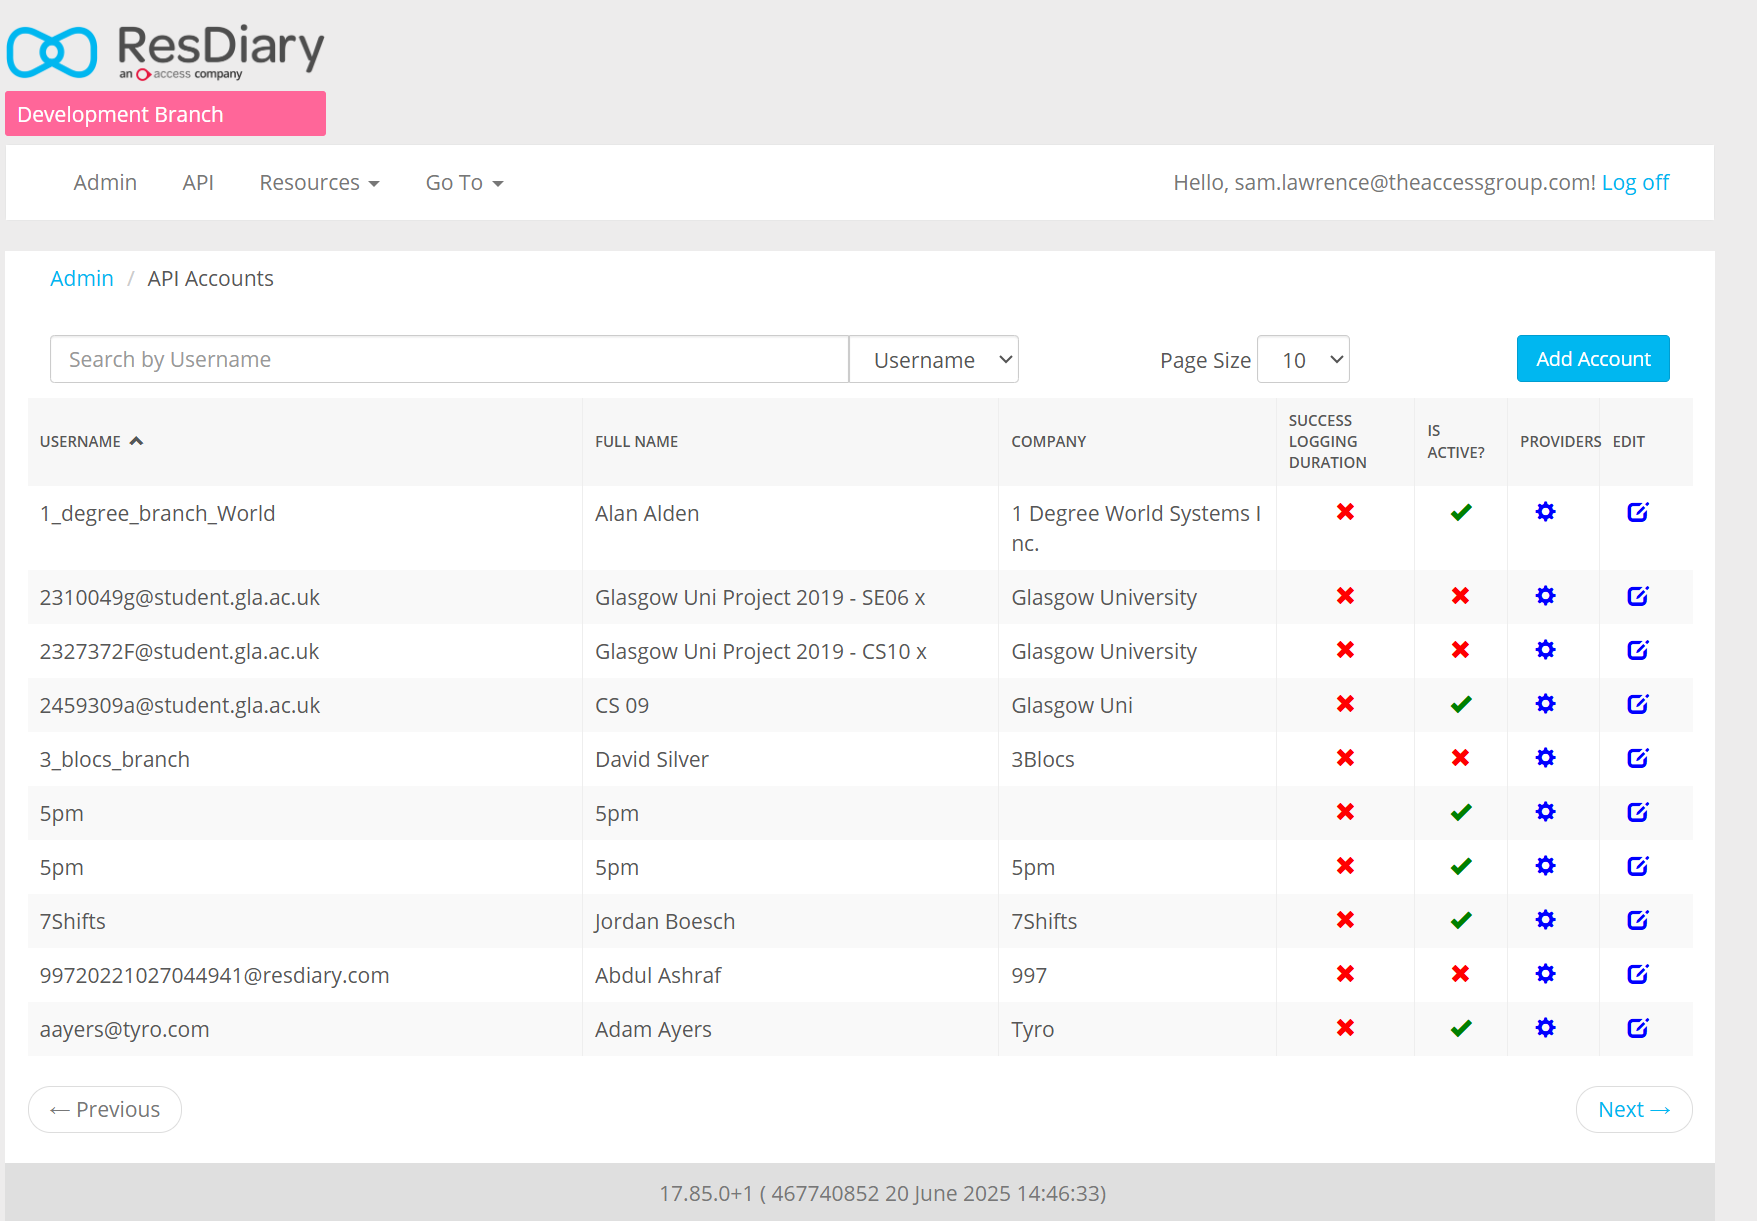Edit the Adam Ayers account
This screenshot has height=1221, width=1757.
click(x=1638, y=1028)
